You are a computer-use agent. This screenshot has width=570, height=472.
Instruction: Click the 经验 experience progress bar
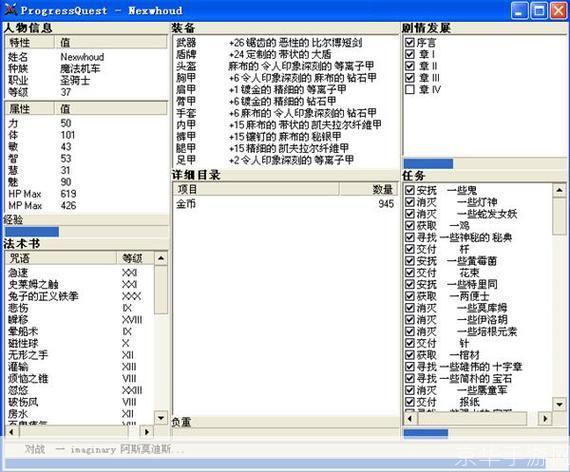pyautogui.click(x=87, y=232)
